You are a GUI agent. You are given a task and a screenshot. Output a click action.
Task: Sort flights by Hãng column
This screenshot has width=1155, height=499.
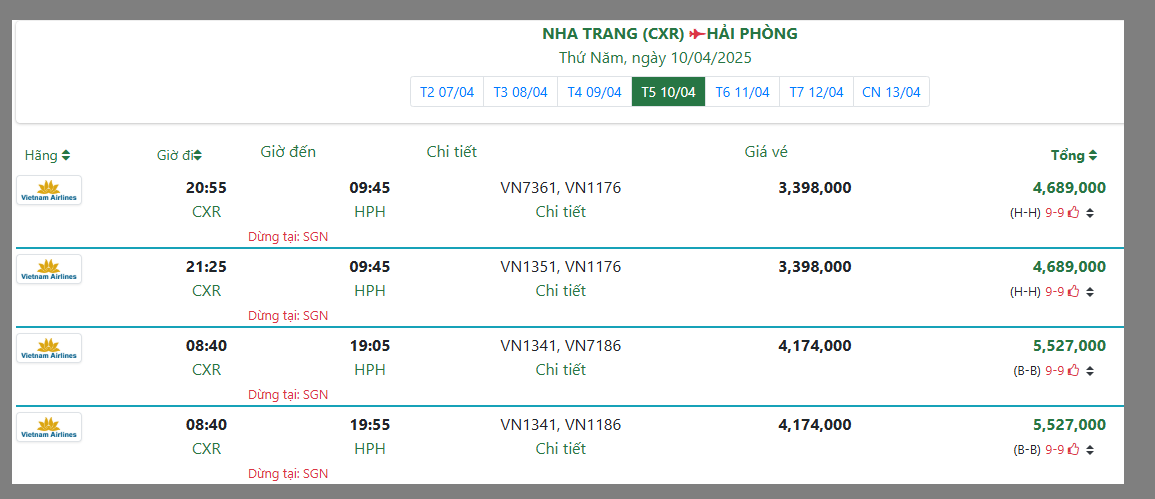[x=47, y=155]
